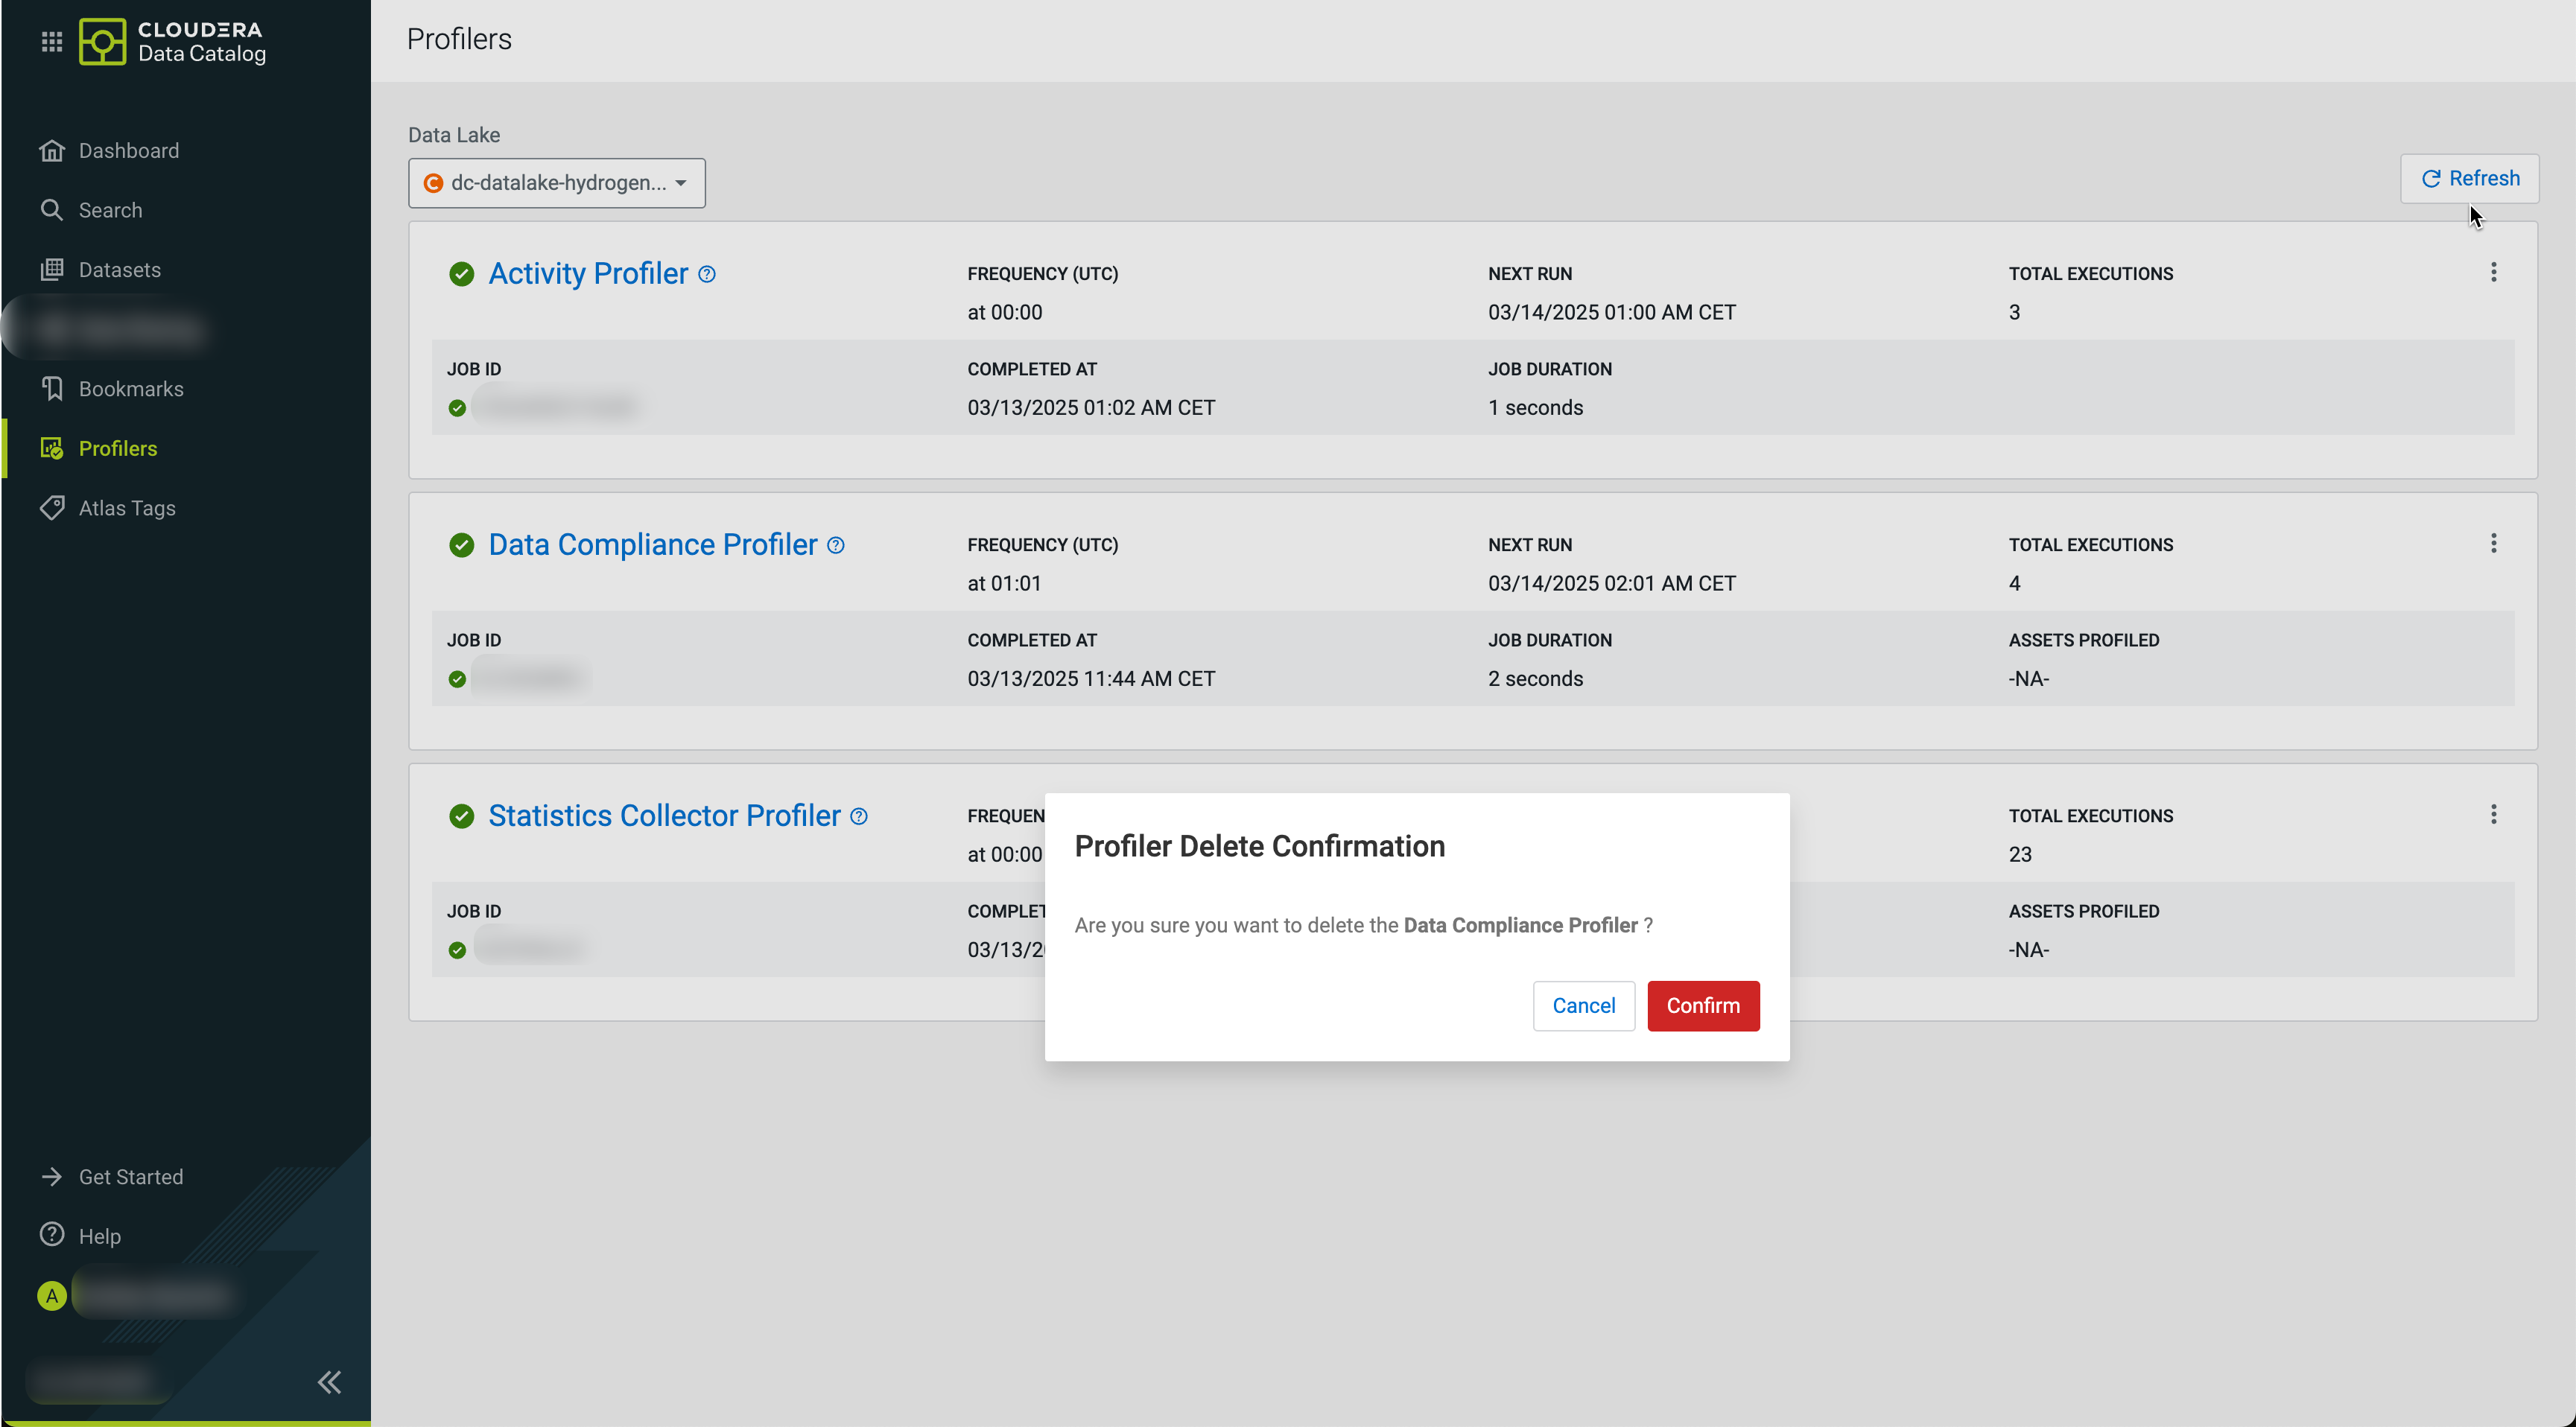Click Statistics Collector Profiler help icon
The width and height of the screenshot is (2576, 1427).
click(859, 816)
